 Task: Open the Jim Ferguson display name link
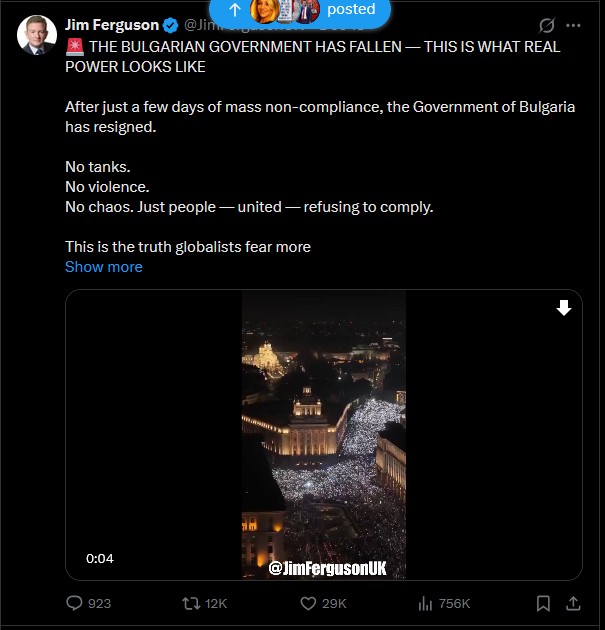(x=112, y=25)
